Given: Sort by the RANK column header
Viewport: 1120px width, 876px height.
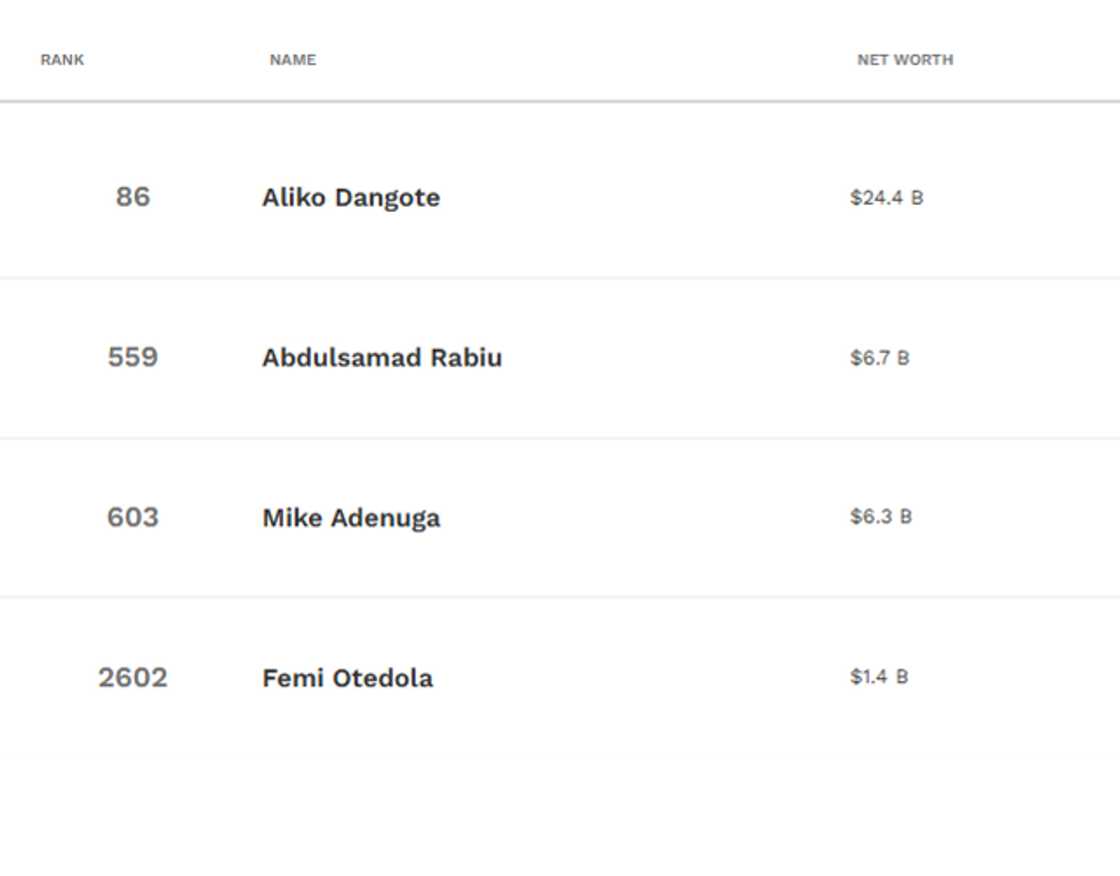Looking at the screenshot, I should pos(62,60).
